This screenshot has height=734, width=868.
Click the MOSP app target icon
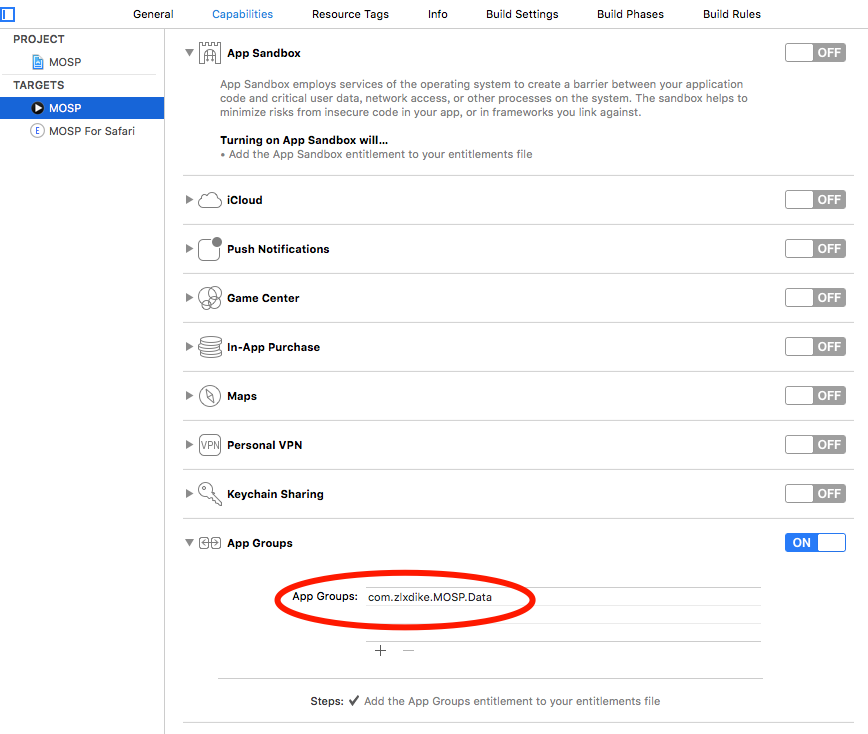38,108
